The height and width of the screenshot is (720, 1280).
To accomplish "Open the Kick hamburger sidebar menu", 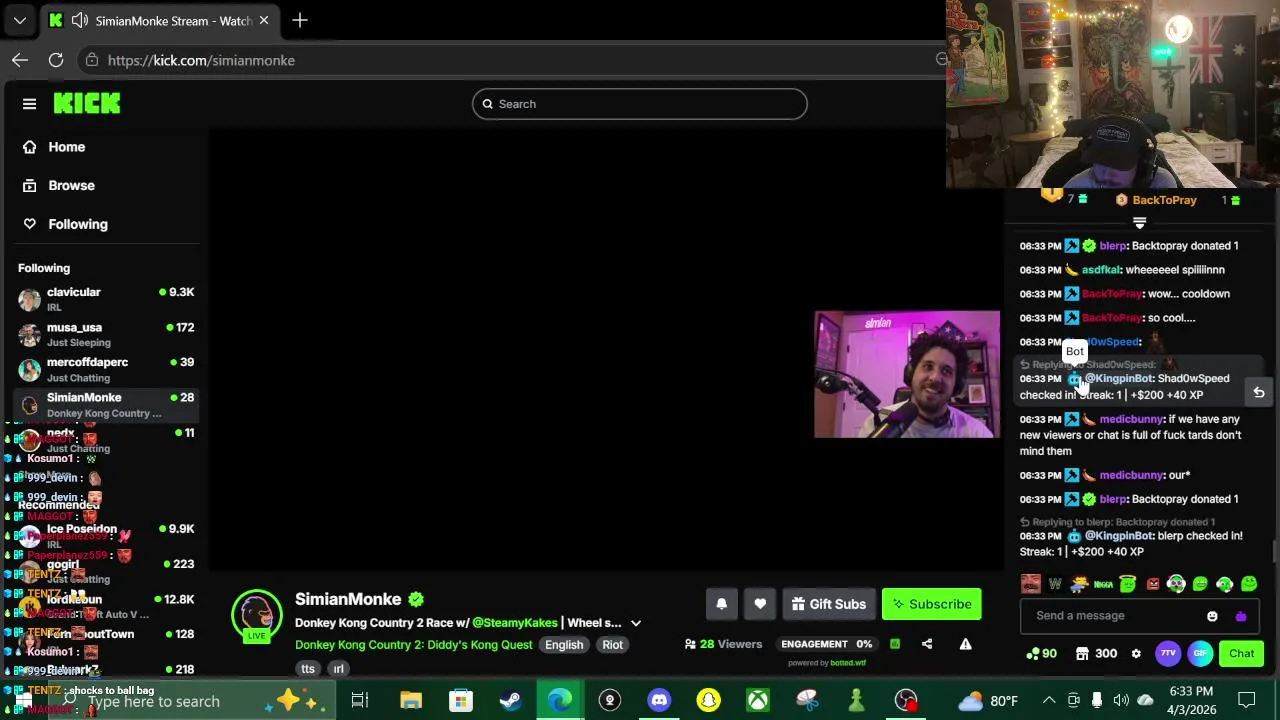I will (29, 104).
